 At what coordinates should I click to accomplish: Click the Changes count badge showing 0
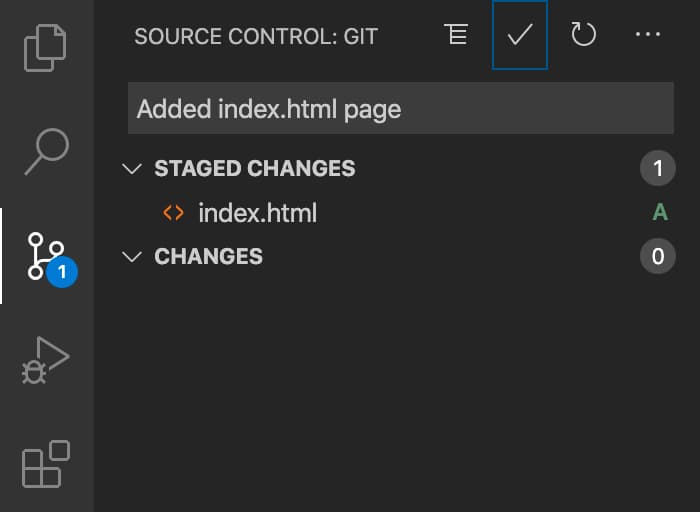pos(658,256)
